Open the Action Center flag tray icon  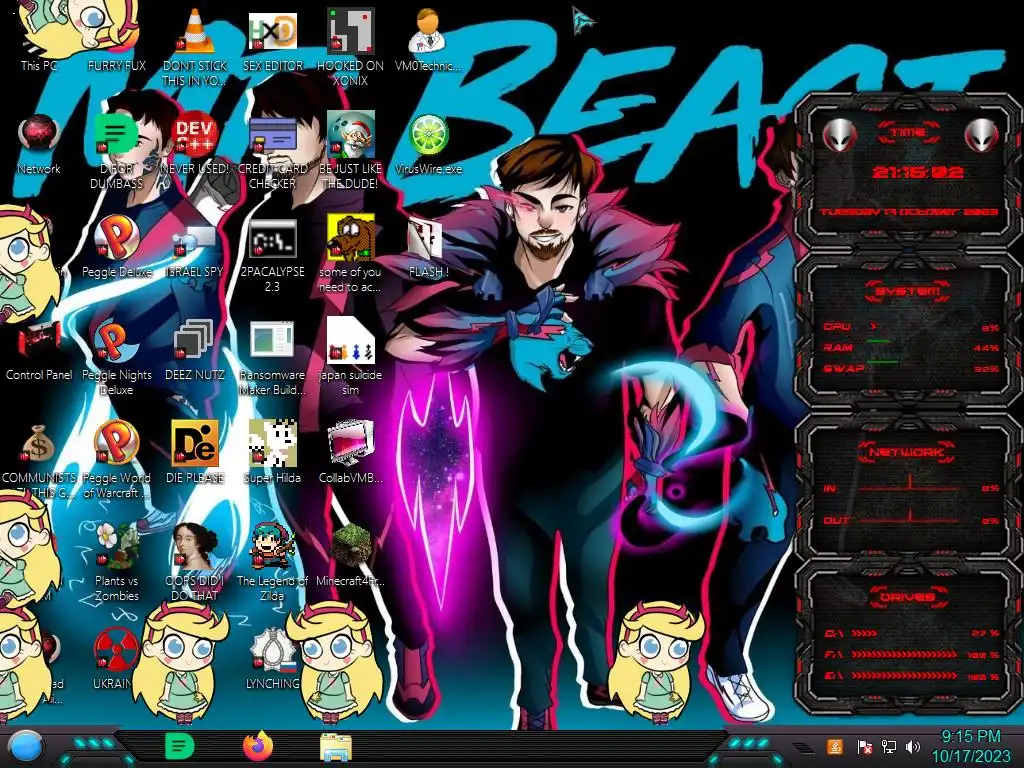865,747
